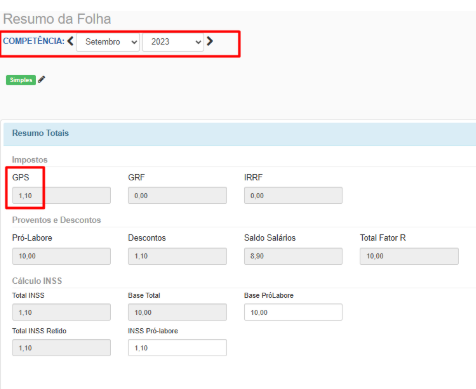This screenshot has width=476, height=389.
Task: Open the Setembro month dropdown
Action: tap(108, 42)
